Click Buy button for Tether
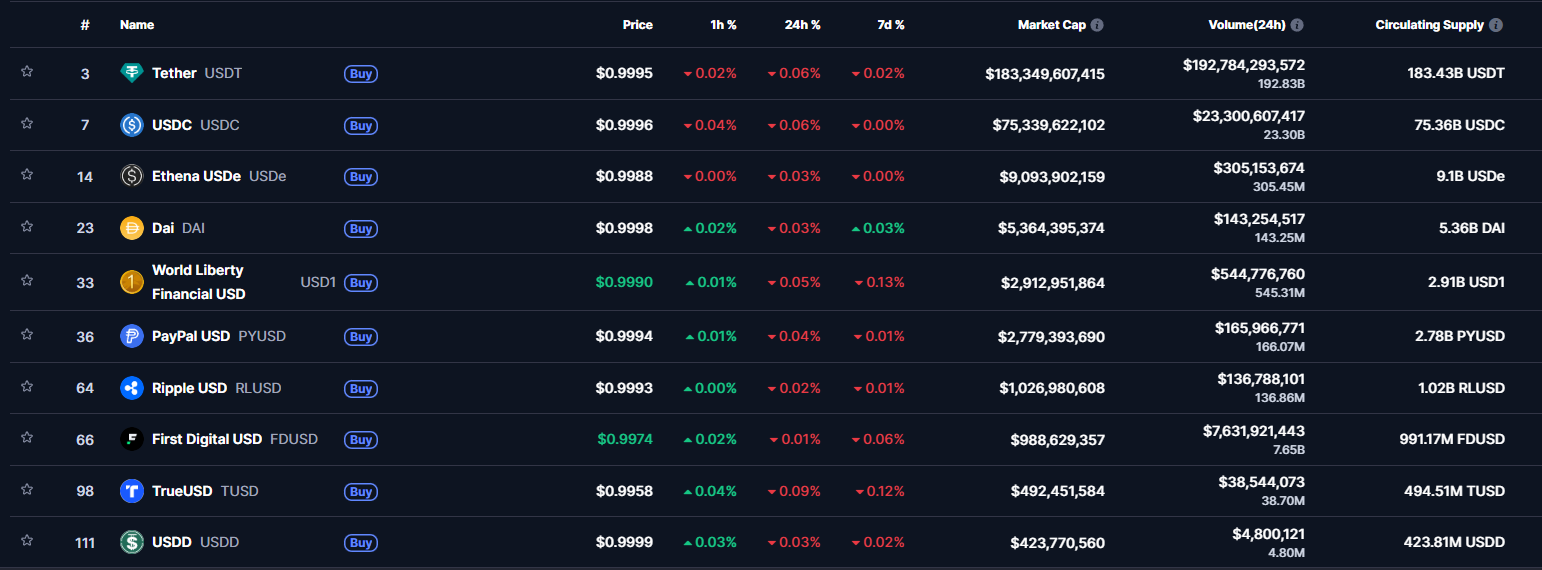The height and width of the screenshot is (570, 1542). (x=361, y=73)
